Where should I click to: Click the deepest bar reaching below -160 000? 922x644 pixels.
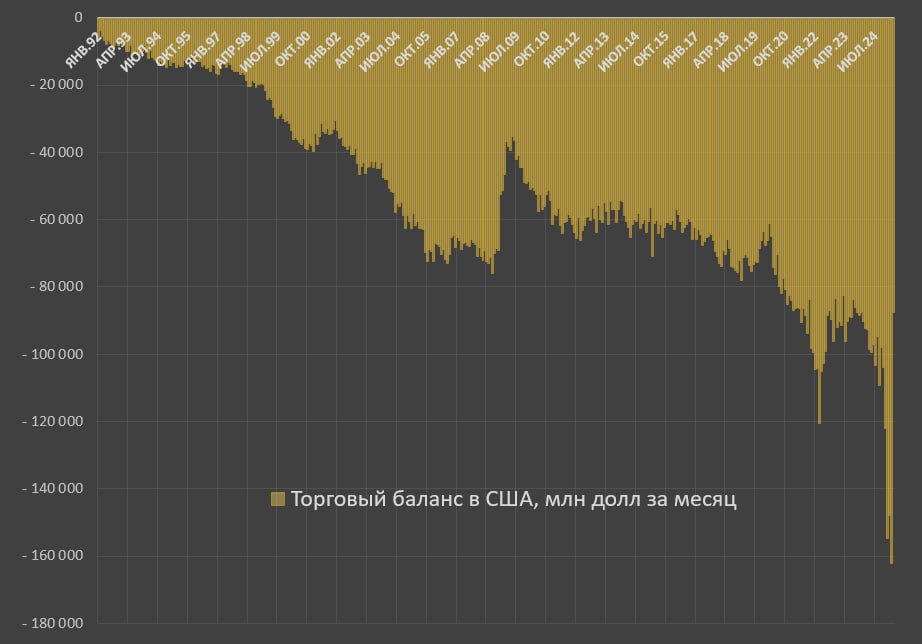(891, 540)
